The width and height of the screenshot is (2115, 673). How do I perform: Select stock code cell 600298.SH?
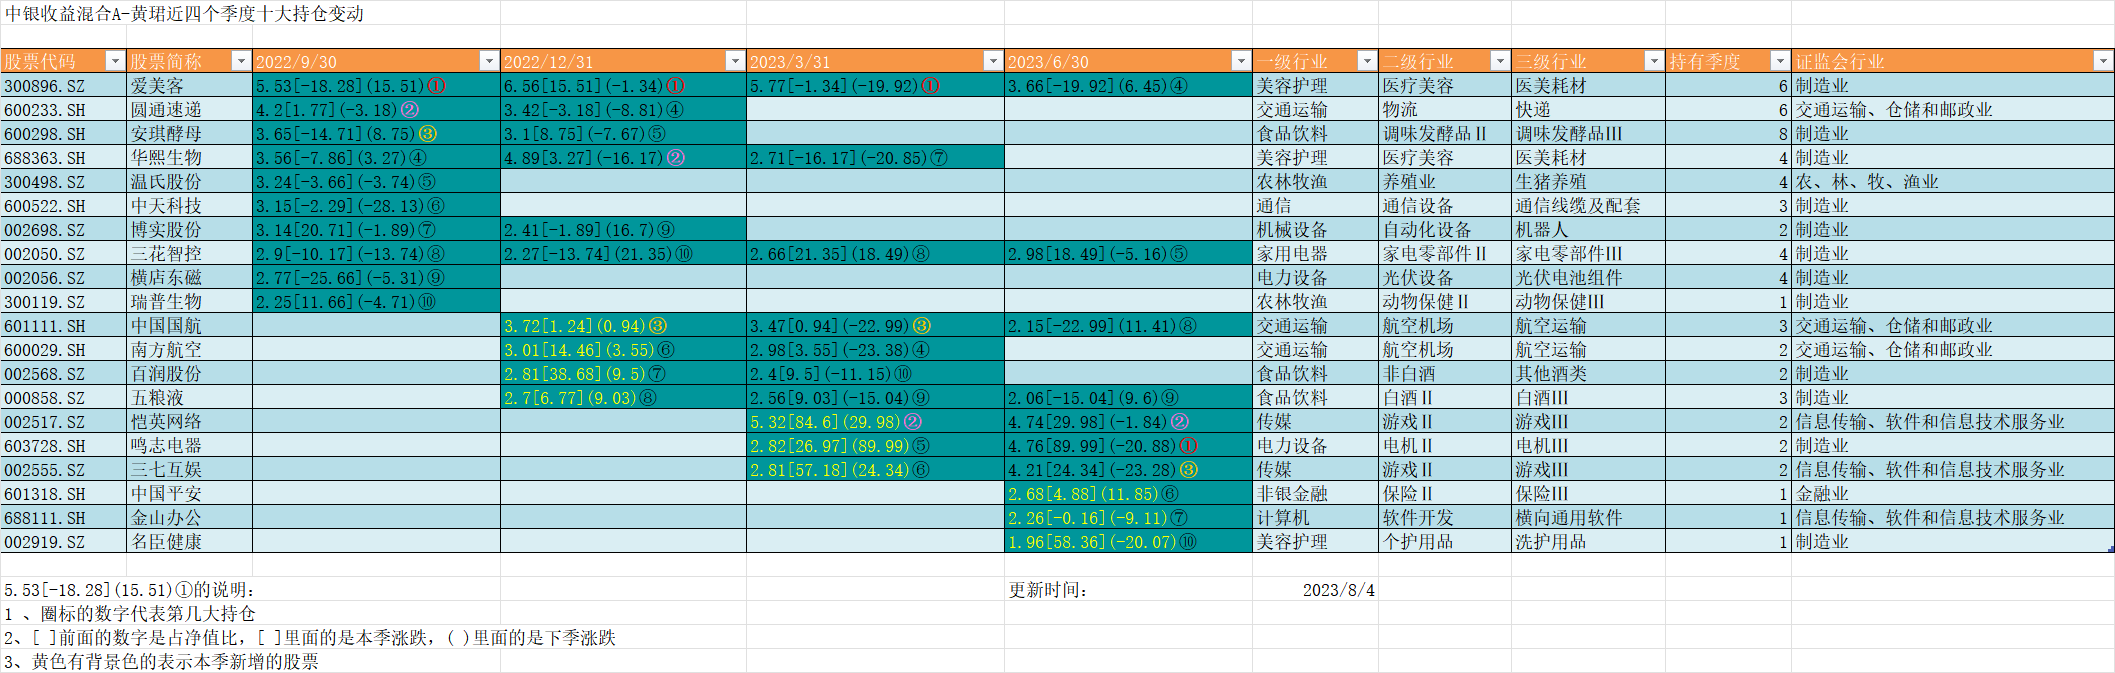[x=63, y=134]
